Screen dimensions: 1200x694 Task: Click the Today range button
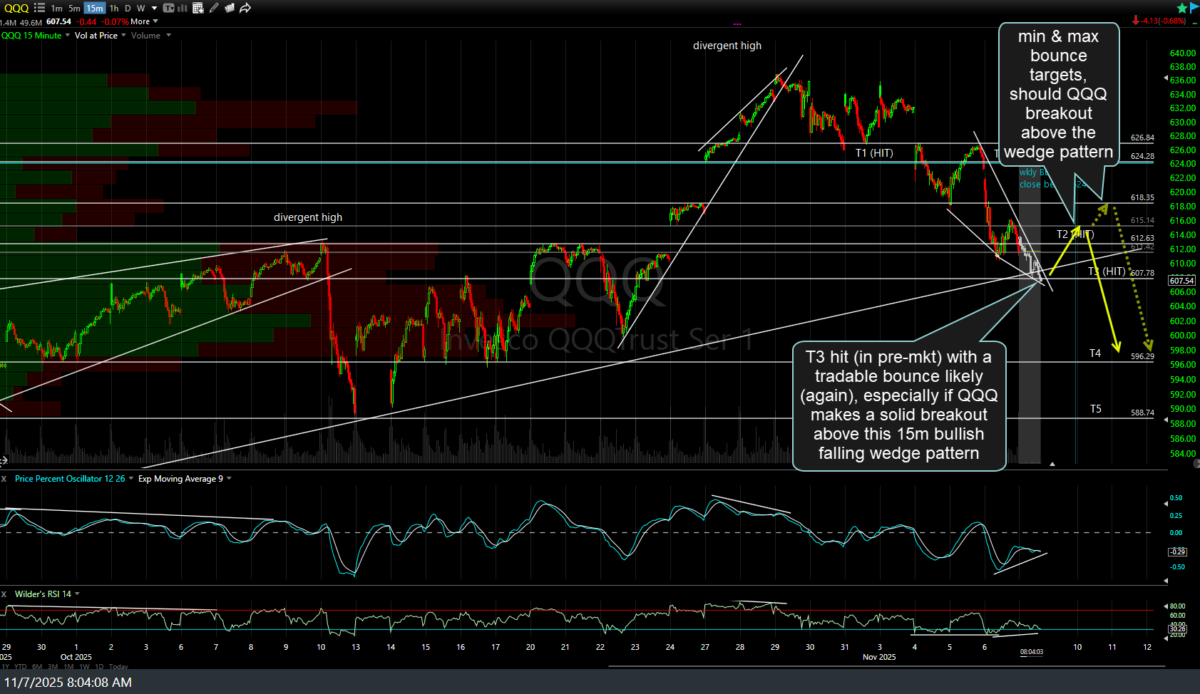tap(118, 667)
